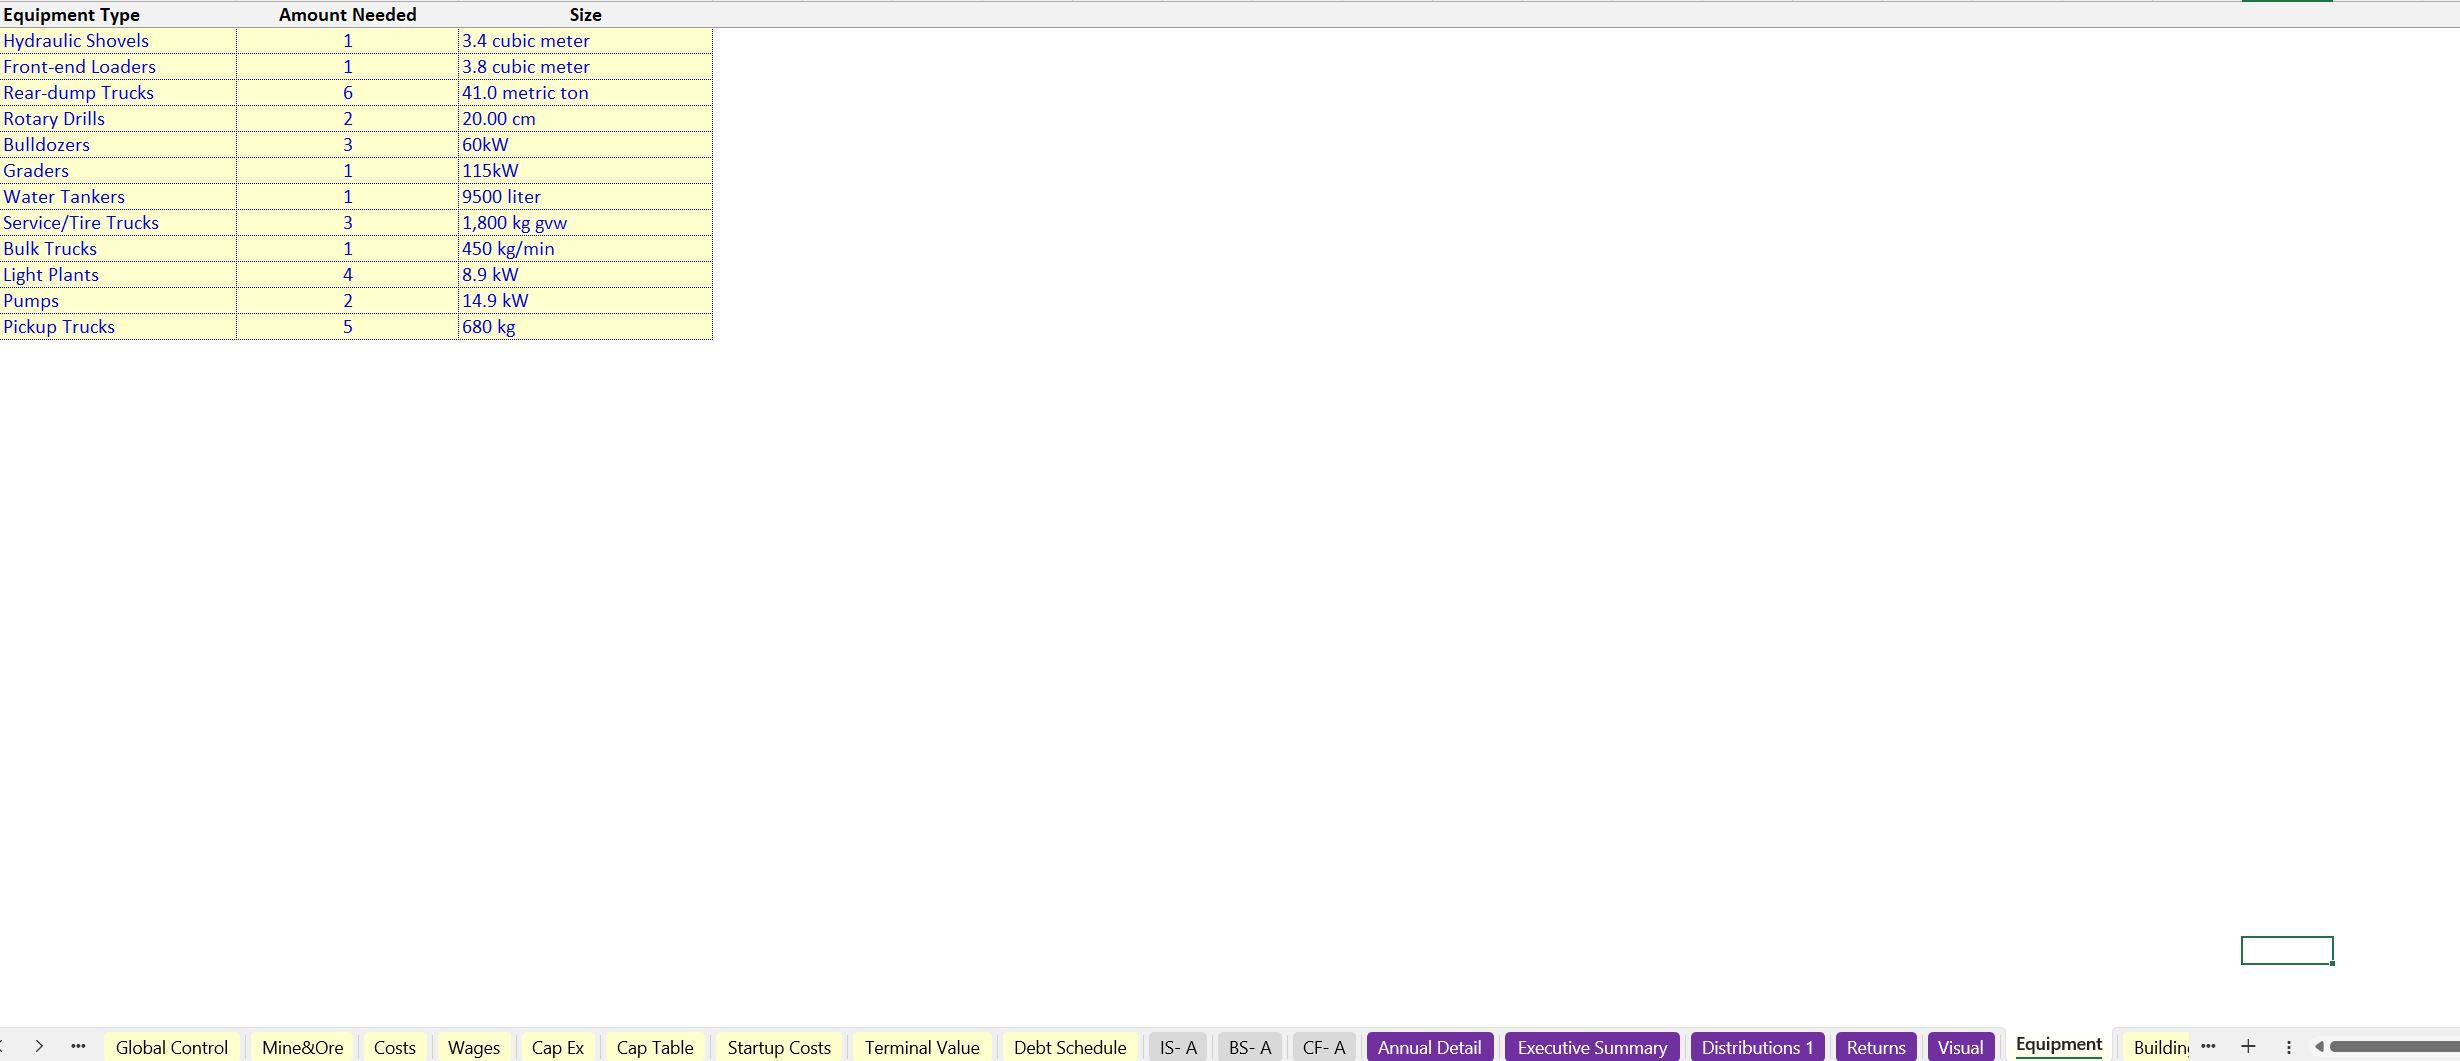The image size is (2460, 1061).
Task: View the Debt Schedule worksheet
Action: tap(1069, 1046)
